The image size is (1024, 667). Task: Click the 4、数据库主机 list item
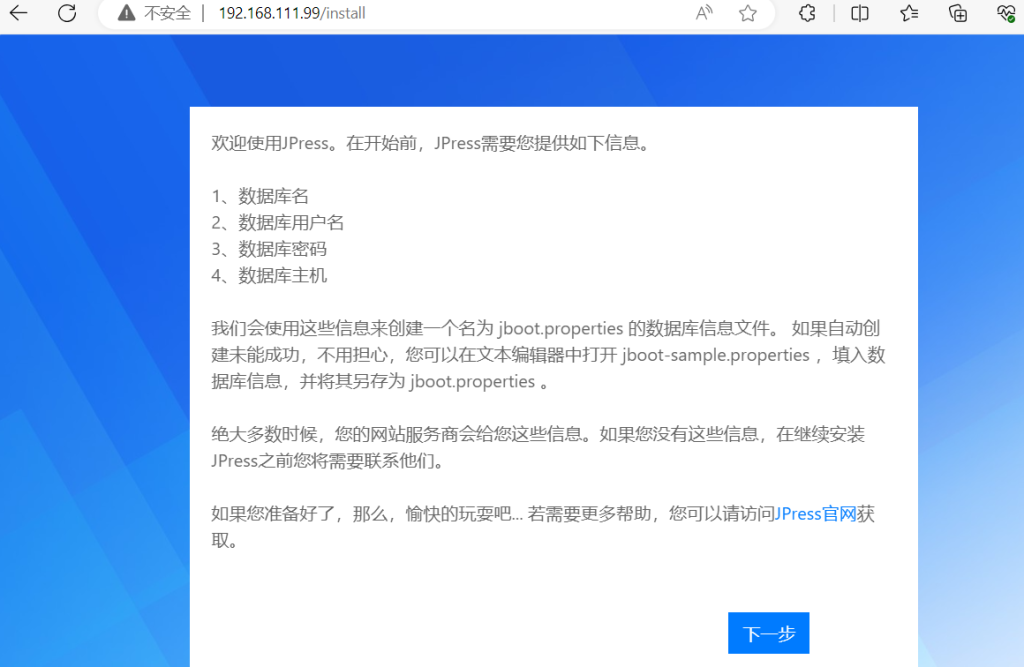pos(269,275)
